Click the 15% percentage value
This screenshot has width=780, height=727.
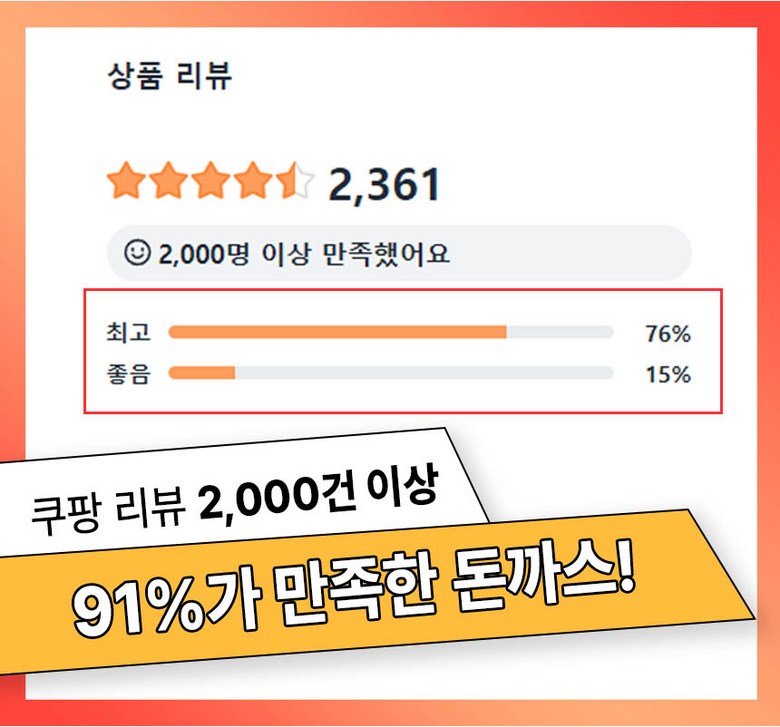[x=667, y=375]
